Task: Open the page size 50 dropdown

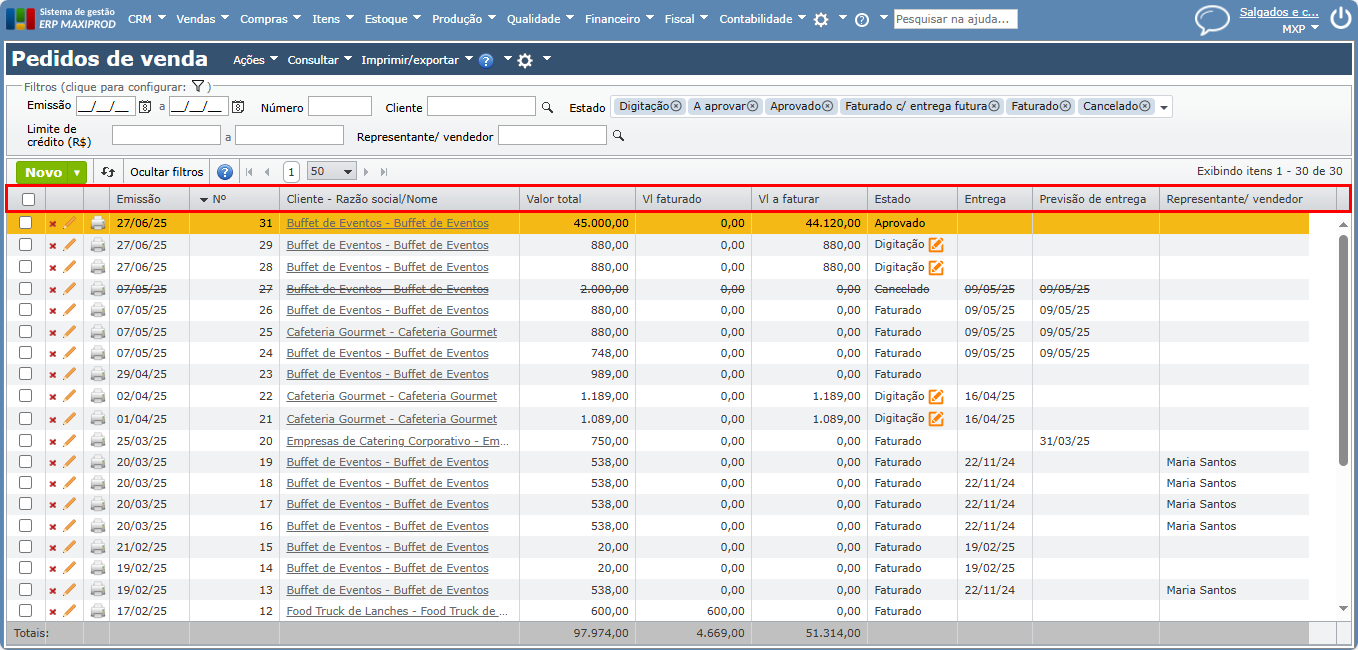Action: tap(332, 172)
